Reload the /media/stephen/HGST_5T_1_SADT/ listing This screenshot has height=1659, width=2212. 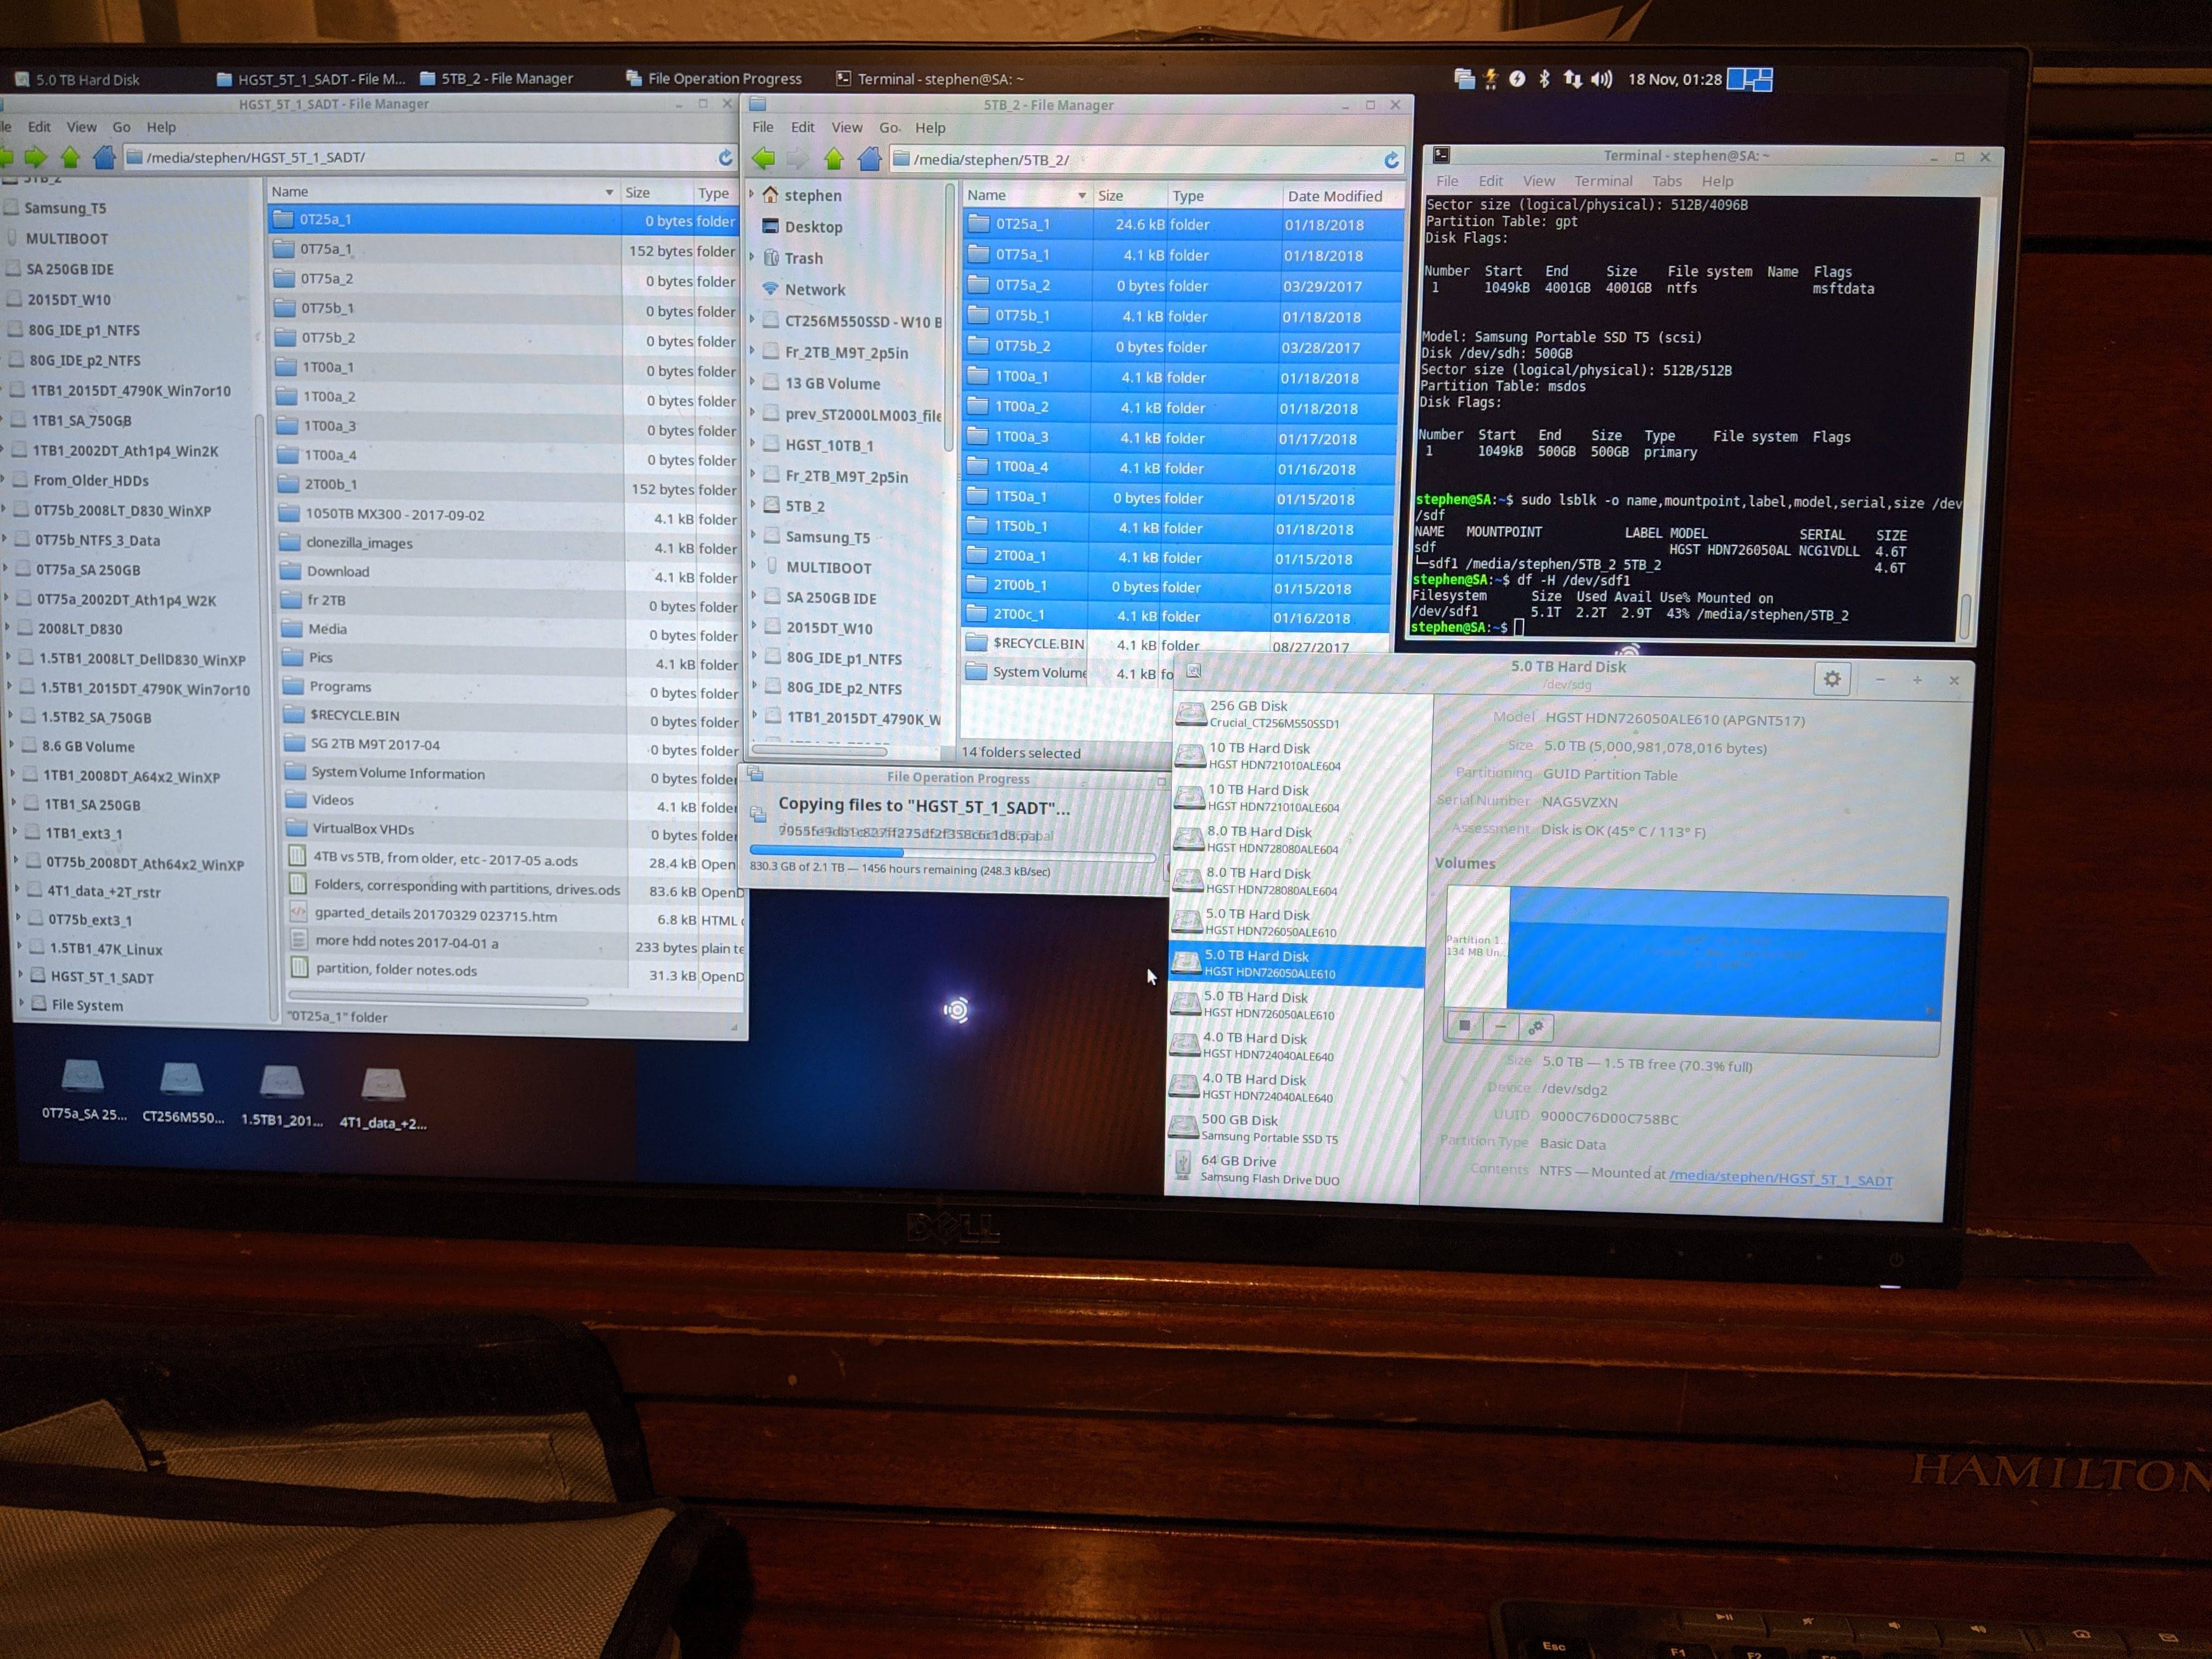(725, 157)
